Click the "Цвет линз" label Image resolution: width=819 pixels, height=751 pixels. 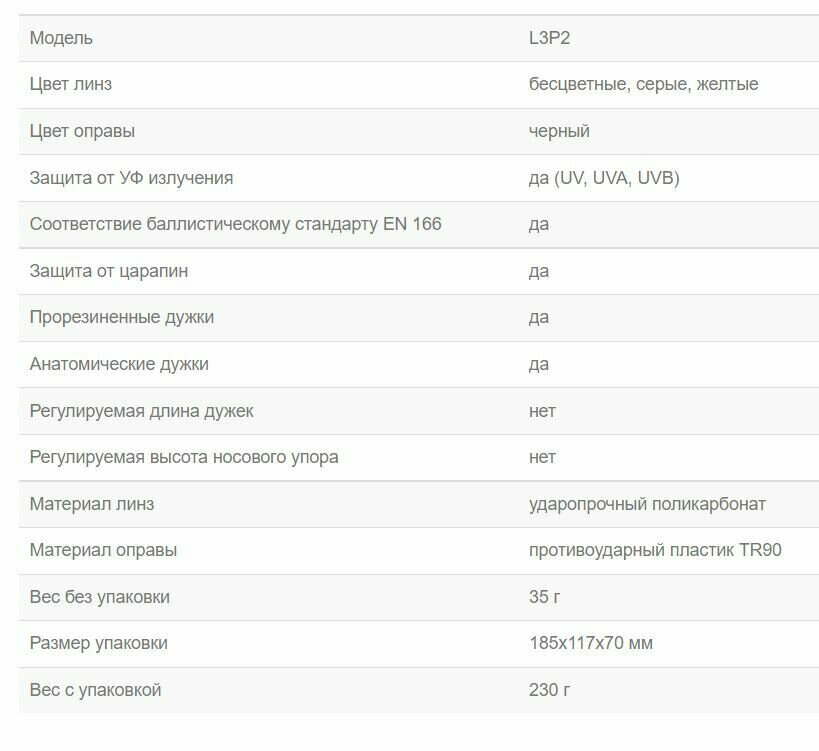point(71,84)
